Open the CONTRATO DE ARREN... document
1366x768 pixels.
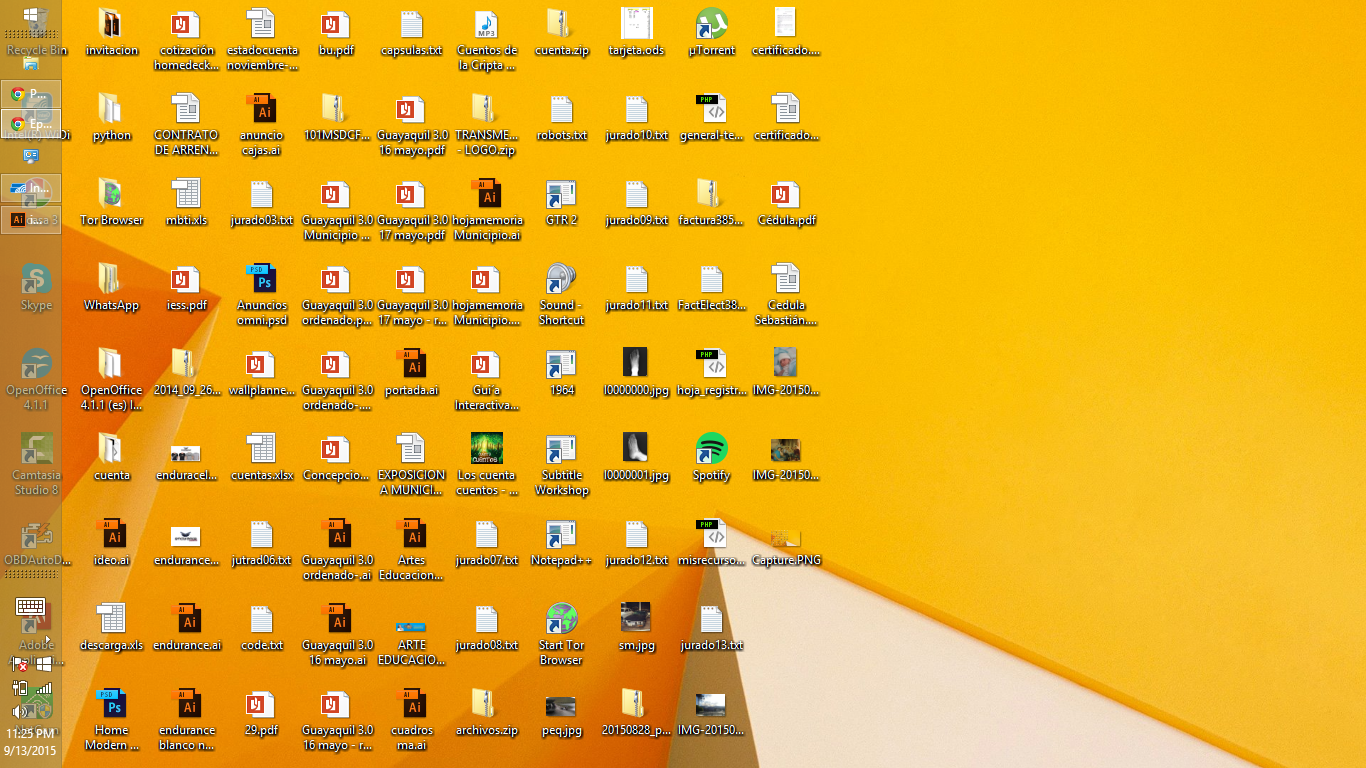click(x=187, y=124)
